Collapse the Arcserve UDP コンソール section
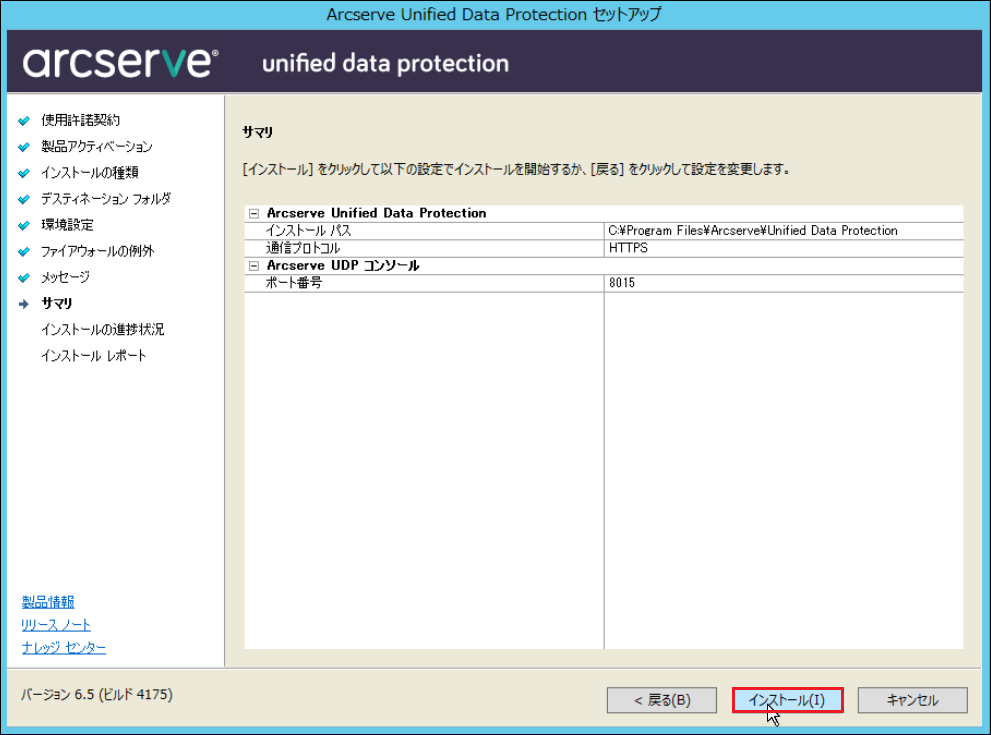991x735 pixels. (x=254, y=266)
